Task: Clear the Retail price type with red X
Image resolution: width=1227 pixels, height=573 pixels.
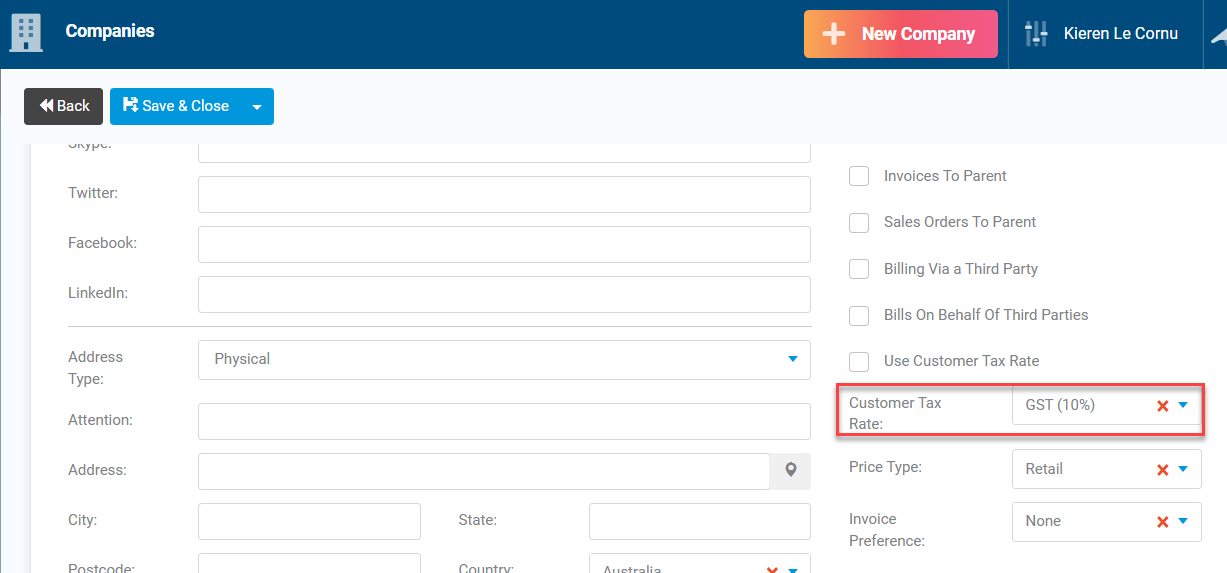Action: [1162, 469]
